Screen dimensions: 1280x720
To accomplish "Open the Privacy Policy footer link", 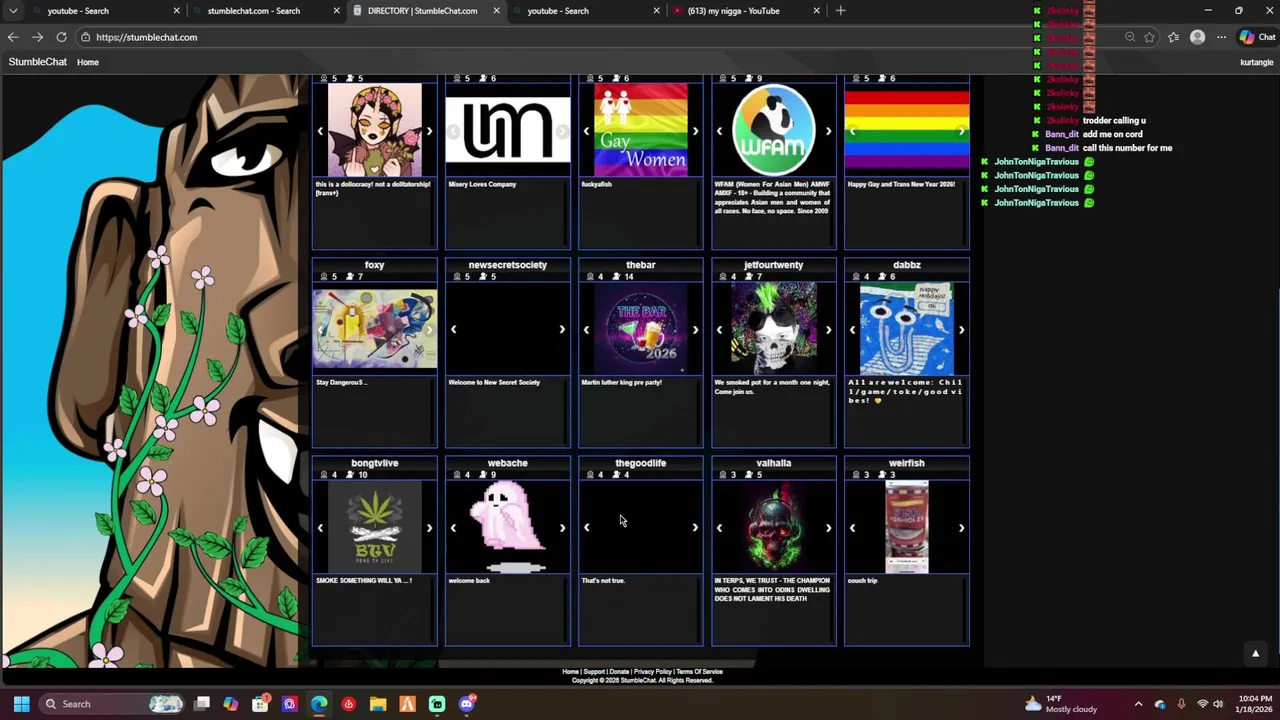I will click(x=652, y=672).
